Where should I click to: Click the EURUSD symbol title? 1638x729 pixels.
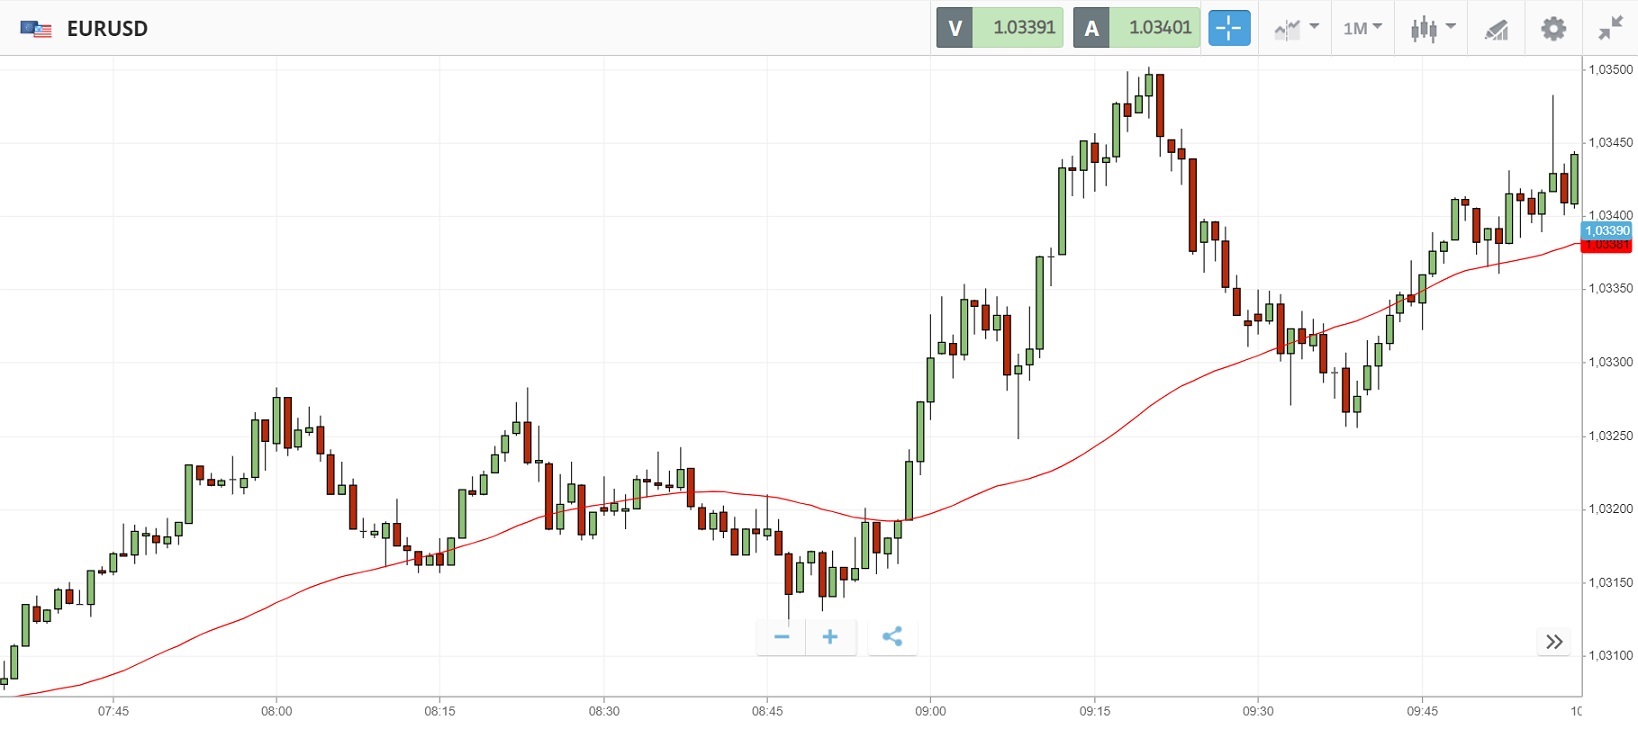click(x=107, y=29)
